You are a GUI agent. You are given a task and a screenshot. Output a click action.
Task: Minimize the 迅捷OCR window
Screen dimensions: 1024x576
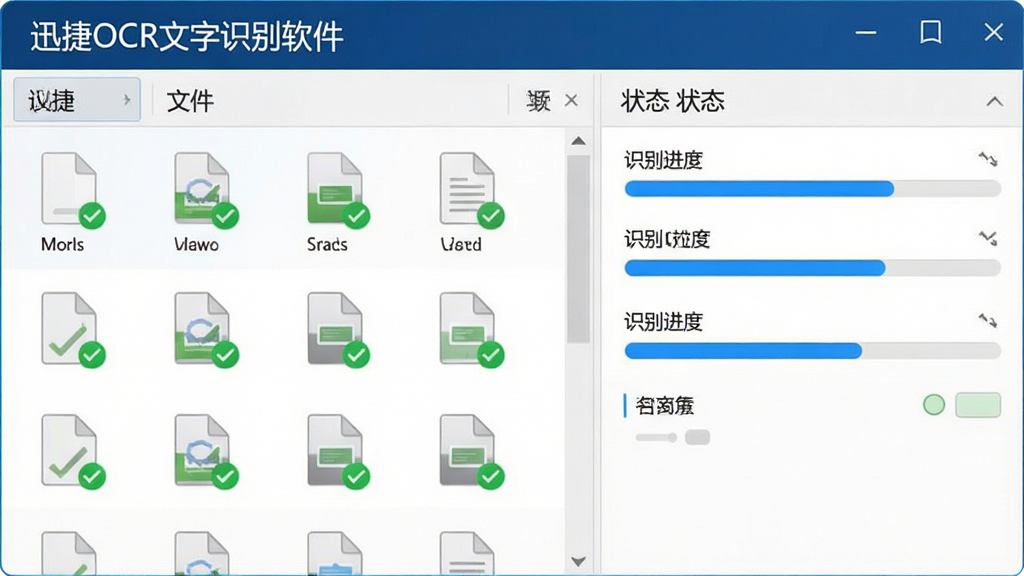tap(866, 32)
